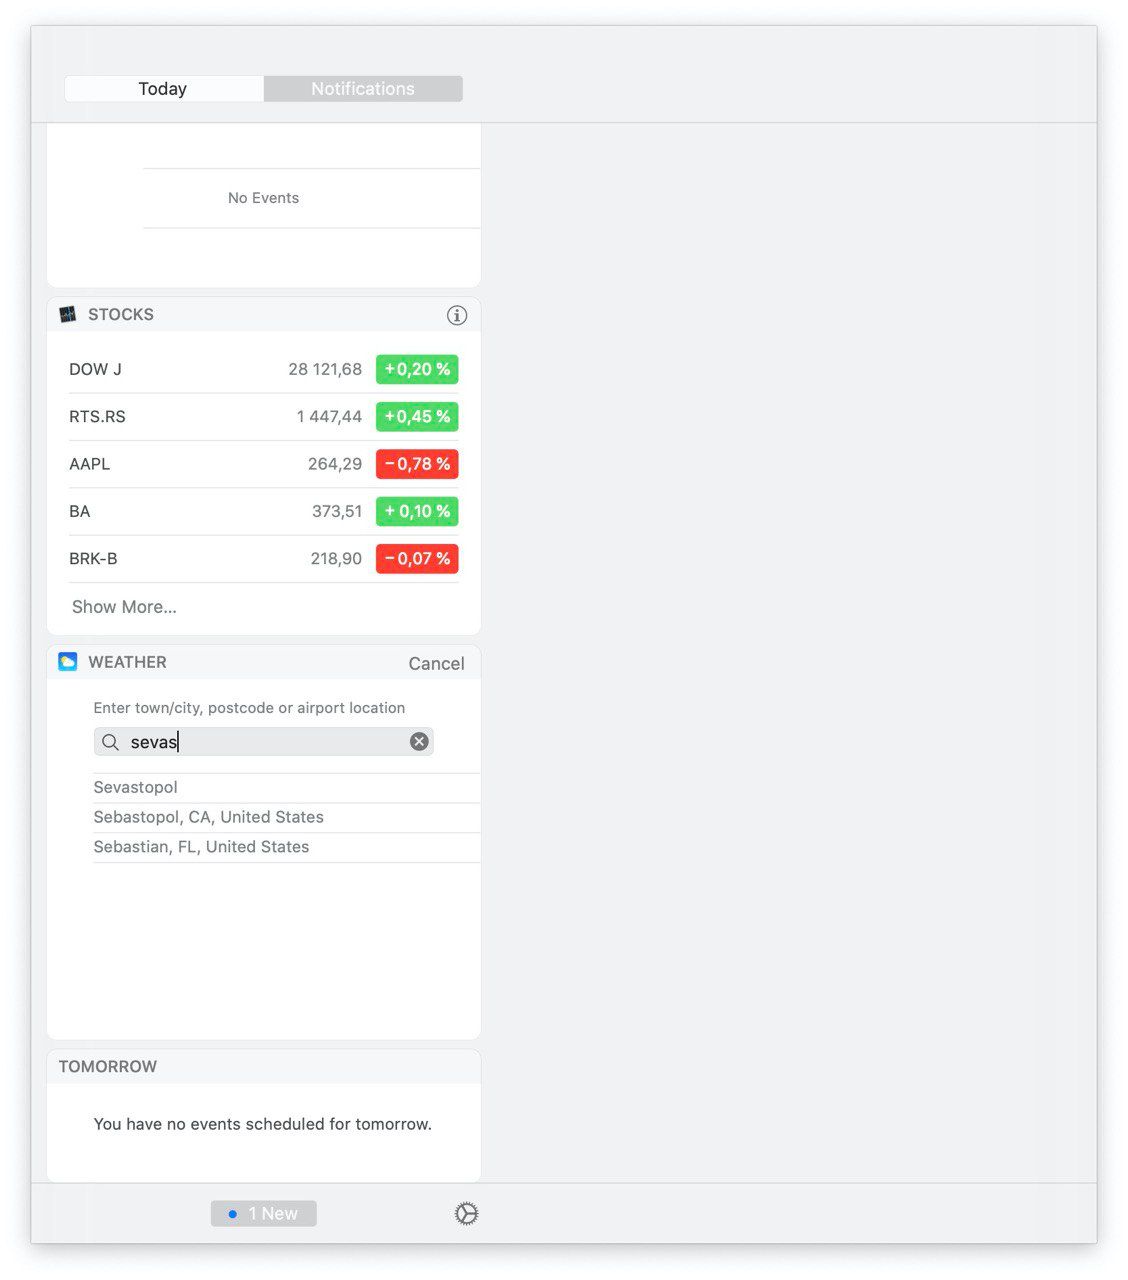Toggle AAPL change badge display
The height and width of the screenshot is (1280, 1128).
tap(417, 464)
